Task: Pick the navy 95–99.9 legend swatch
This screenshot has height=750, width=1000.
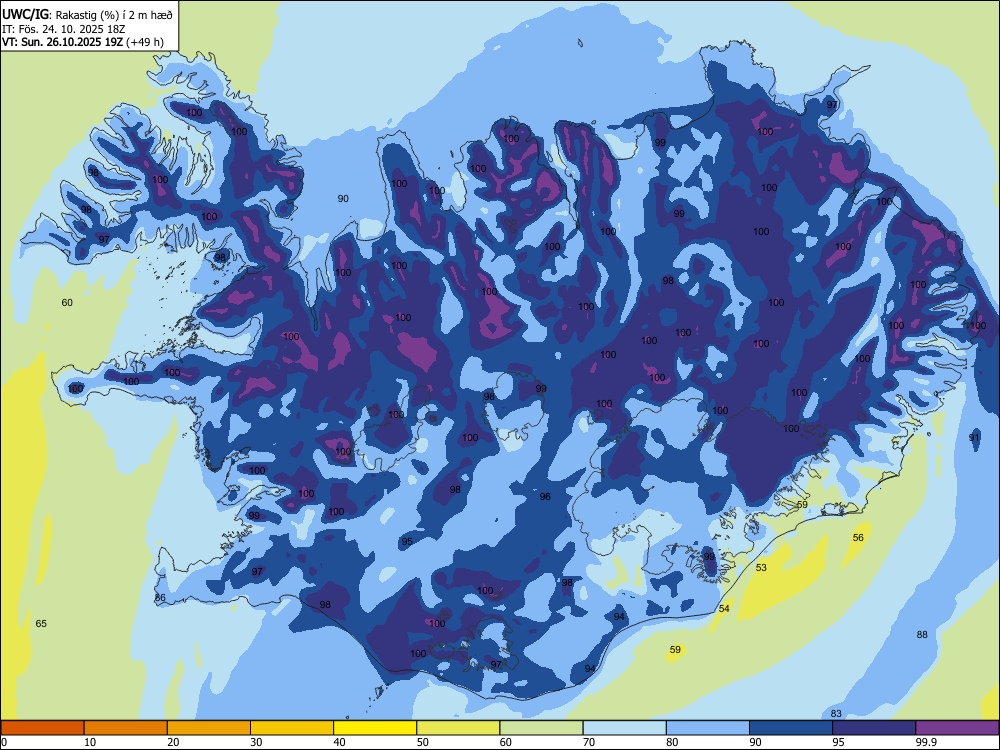Action: click(x=874, y=728)
